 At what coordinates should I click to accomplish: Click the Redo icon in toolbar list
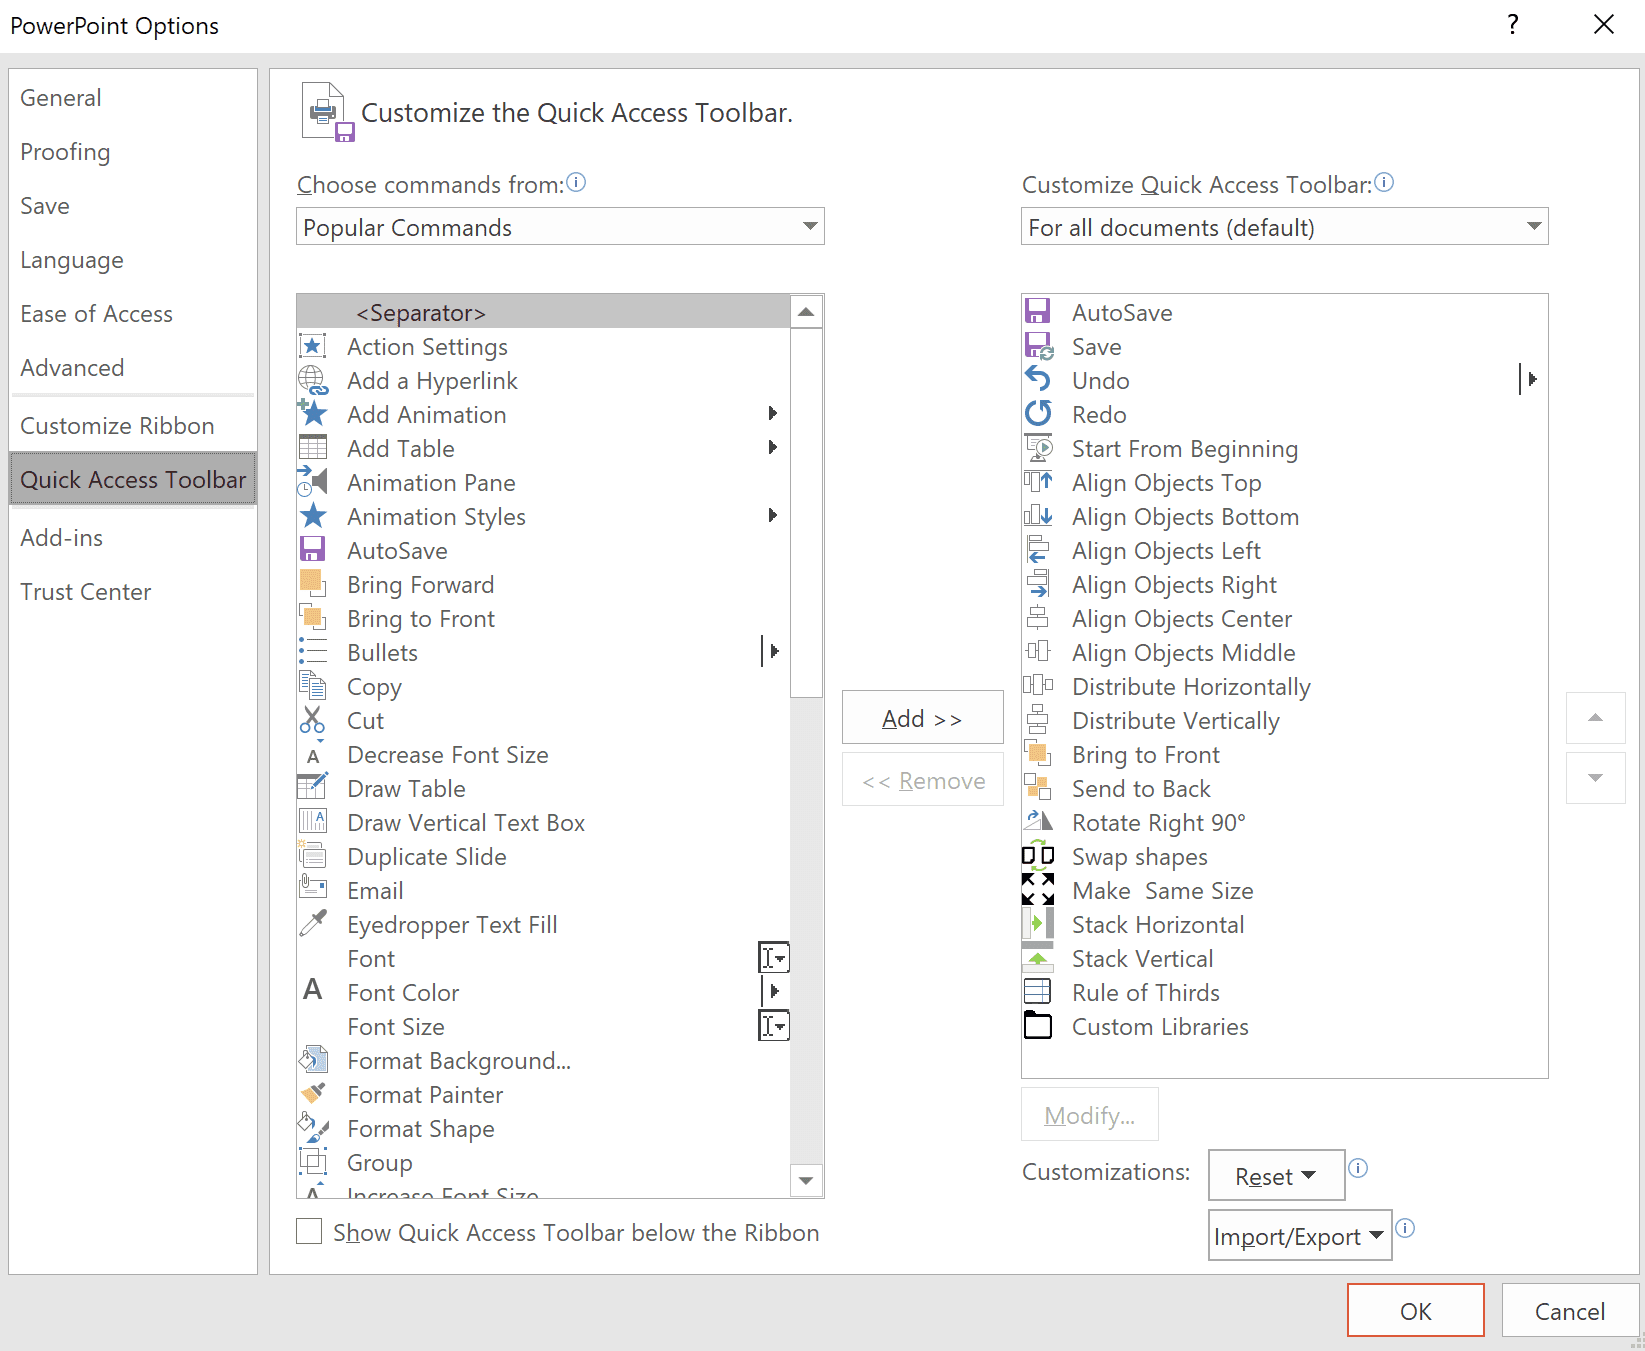pyautogui.click(x=1038, y=414)
